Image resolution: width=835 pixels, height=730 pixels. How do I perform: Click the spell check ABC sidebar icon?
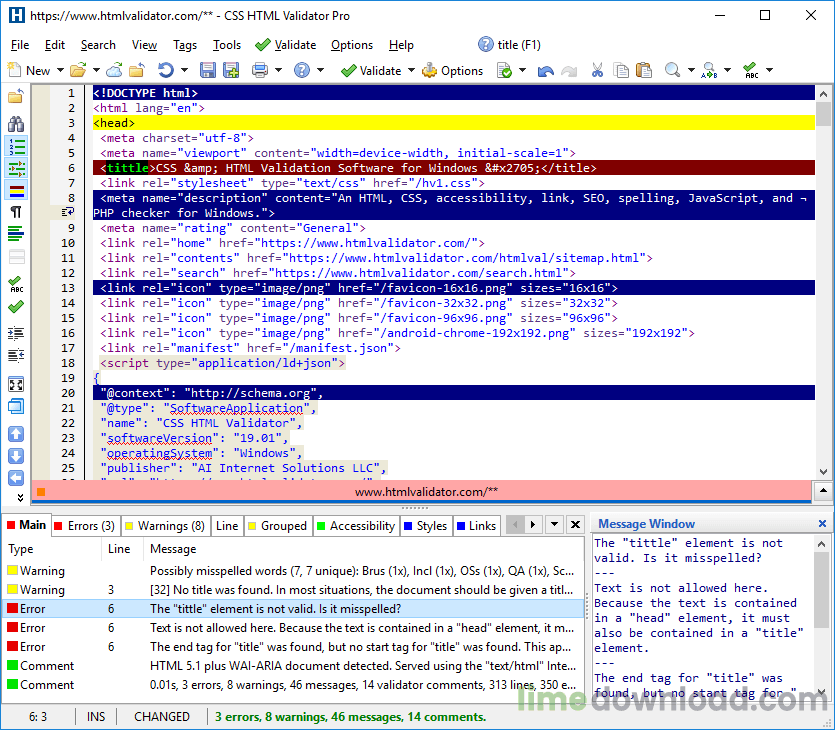coord(16,286)
